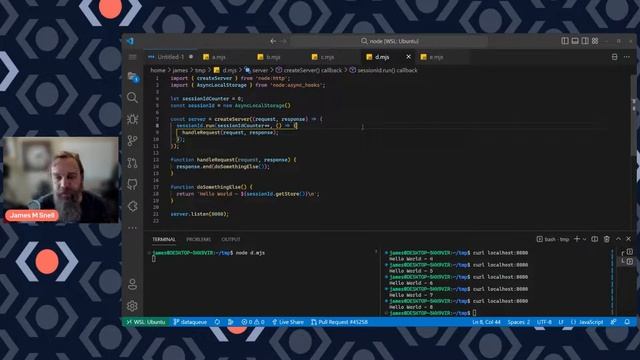Open the 'dataqueue' branch picker

190,322
